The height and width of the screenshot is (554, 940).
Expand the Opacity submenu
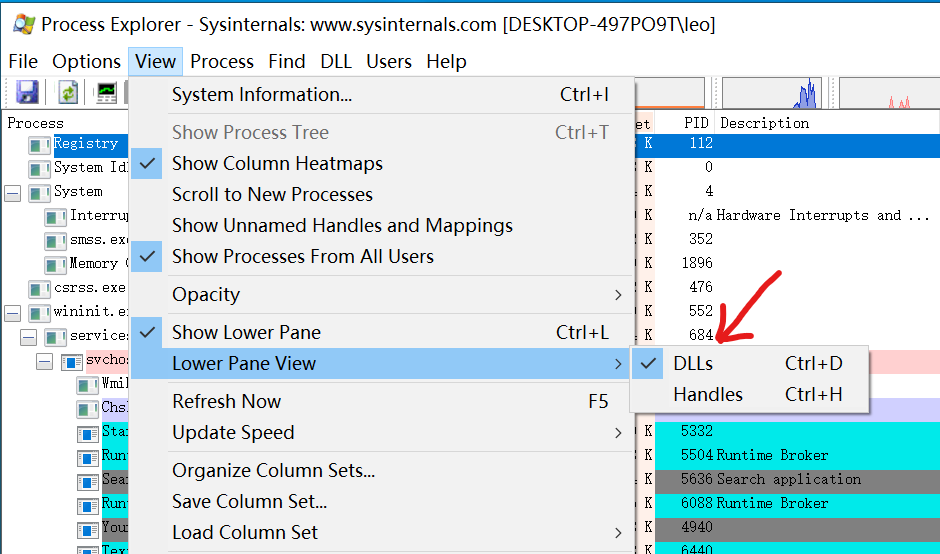pos(382,294)
